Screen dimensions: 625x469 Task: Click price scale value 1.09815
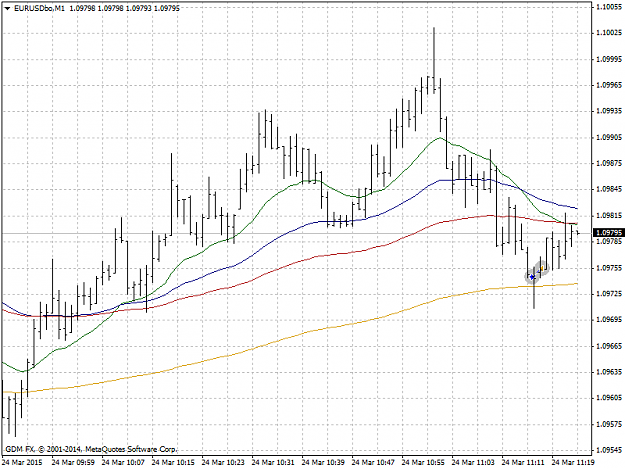point(609,215)
